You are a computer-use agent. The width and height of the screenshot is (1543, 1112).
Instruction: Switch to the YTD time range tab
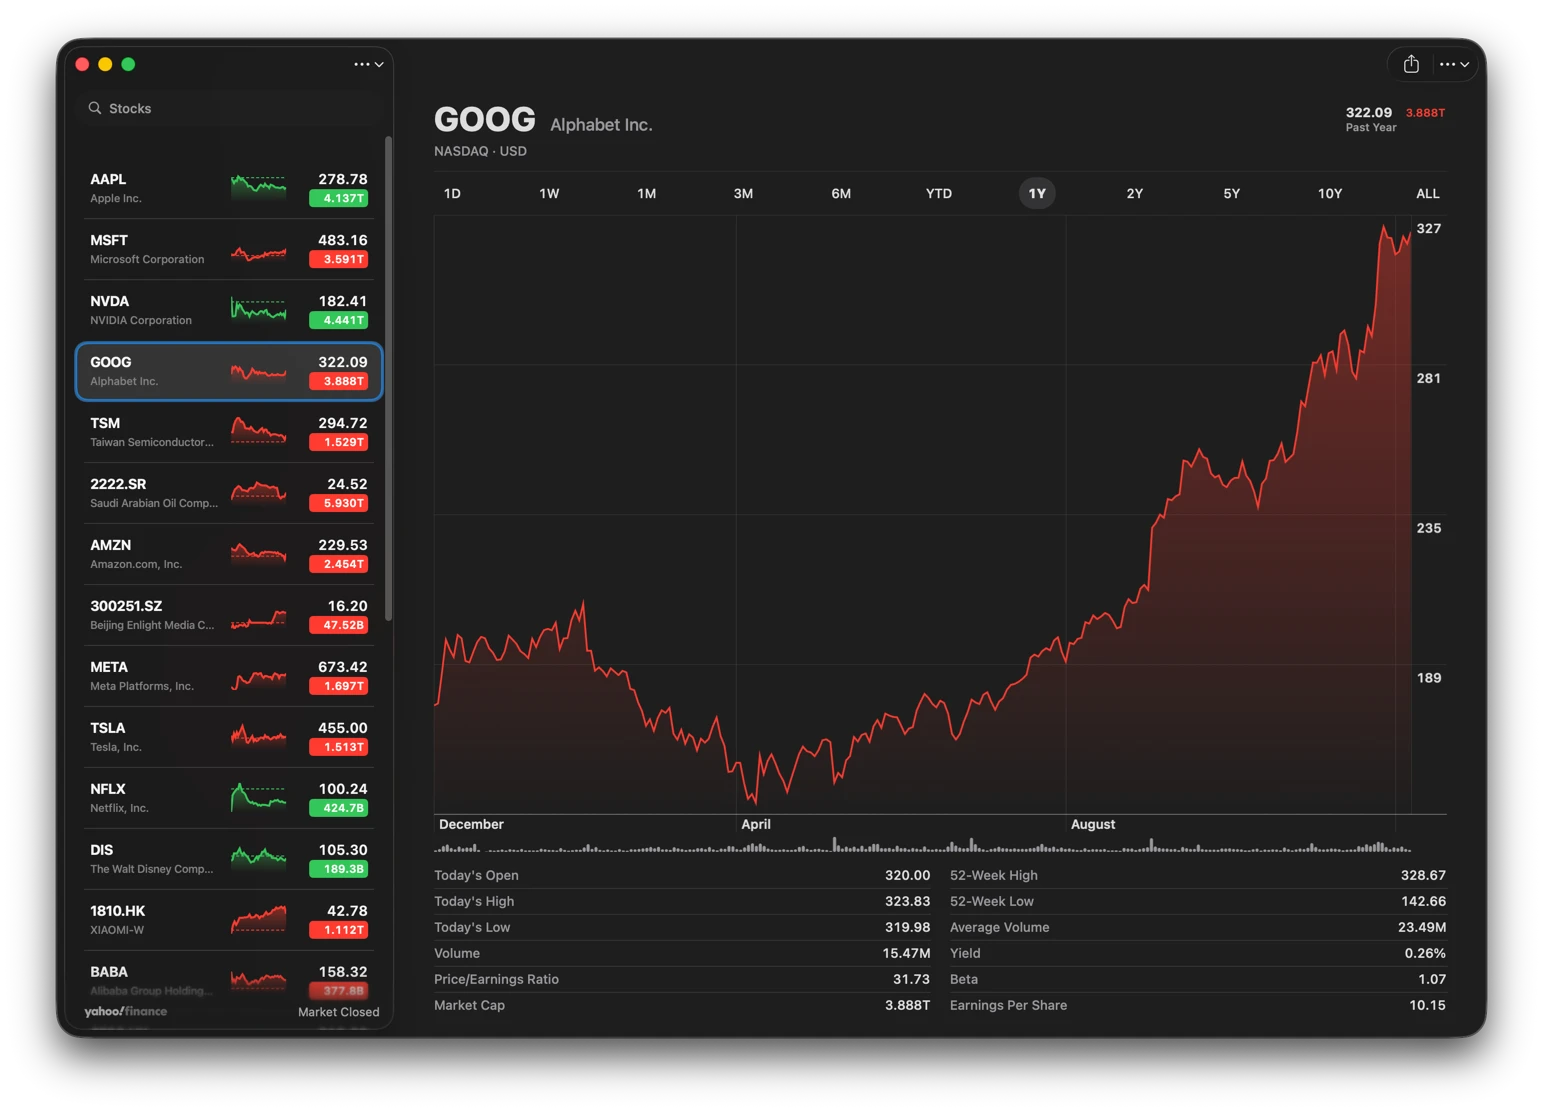click(x=938, y=193)
